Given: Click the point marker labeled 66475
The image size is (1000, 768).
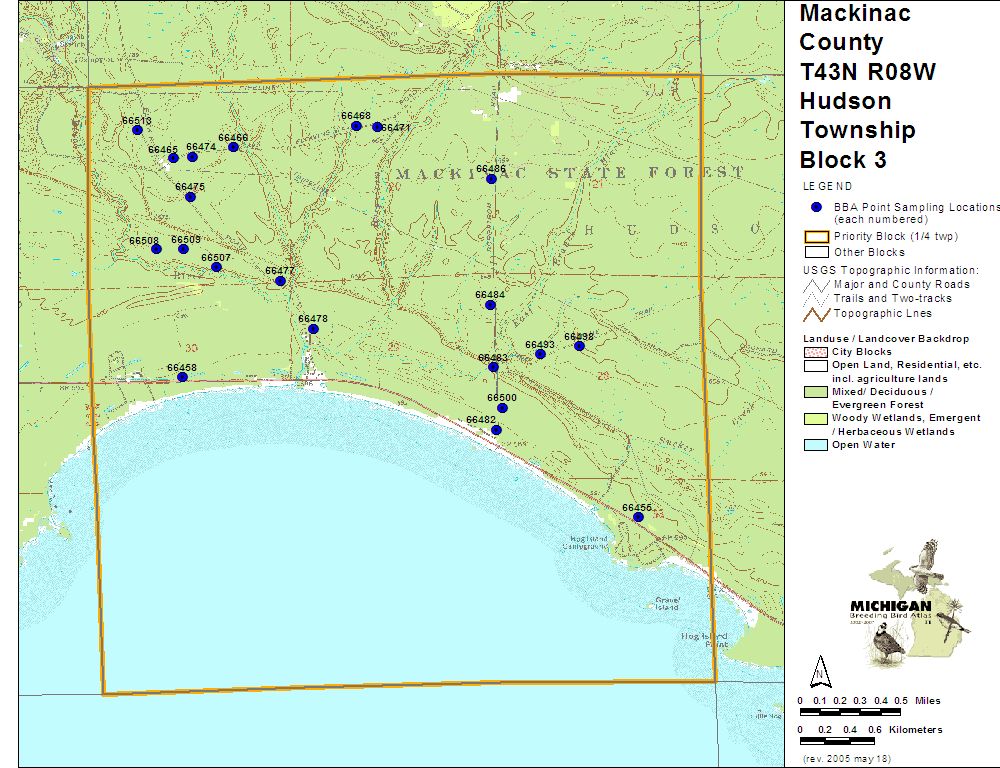Looking at the screenshot, I should [x=190, y=197].
